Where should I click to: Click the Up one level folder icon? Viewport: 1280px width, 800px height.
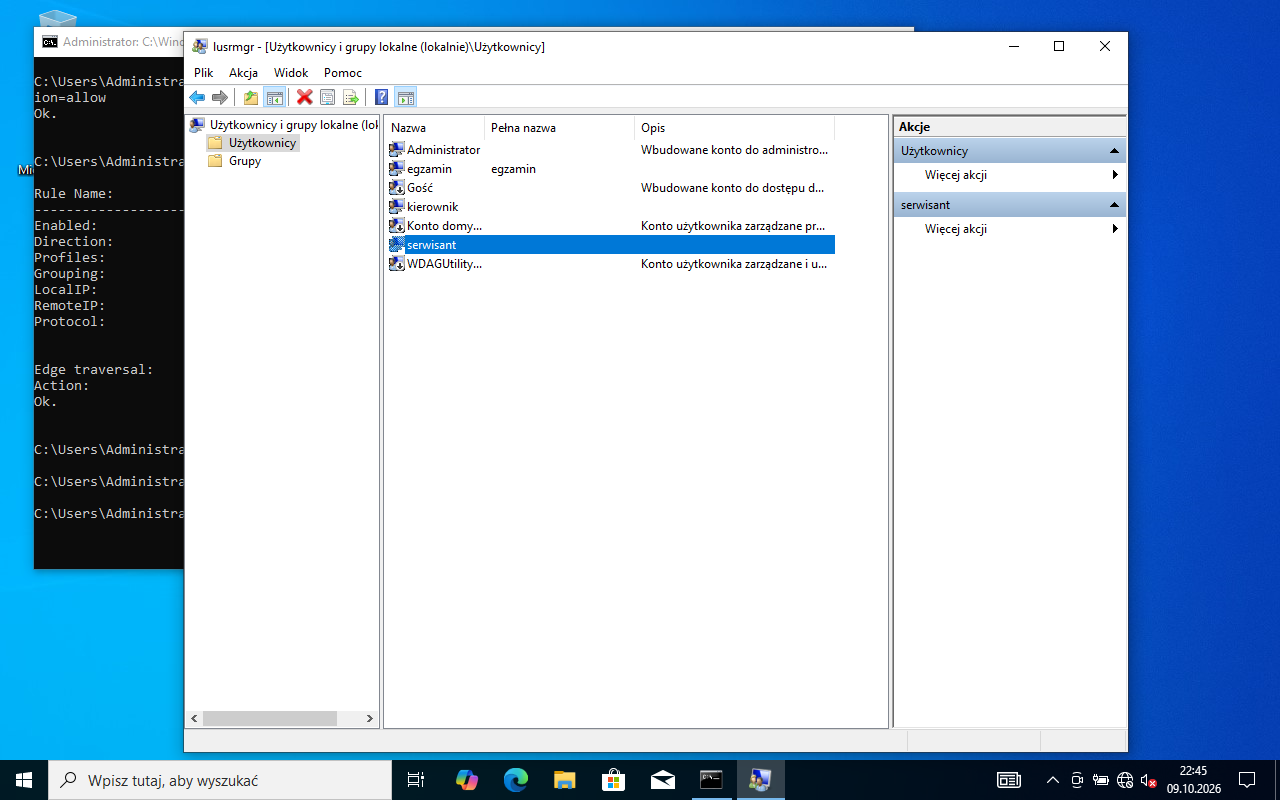(250, 97)
